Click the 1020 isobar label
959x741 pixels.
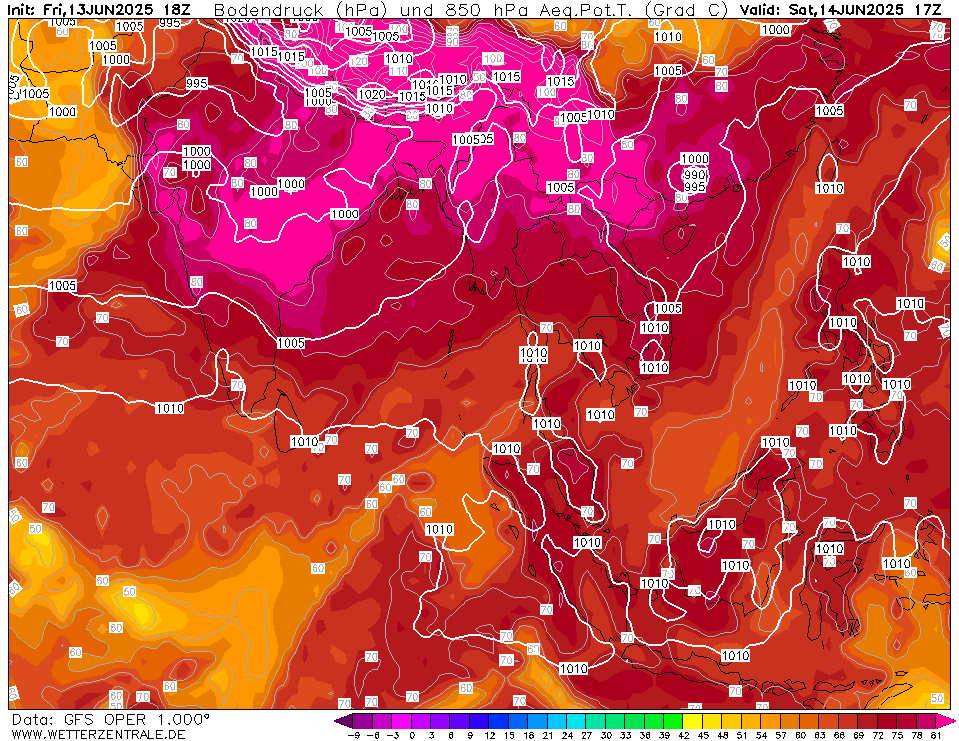tap(371, 94)
